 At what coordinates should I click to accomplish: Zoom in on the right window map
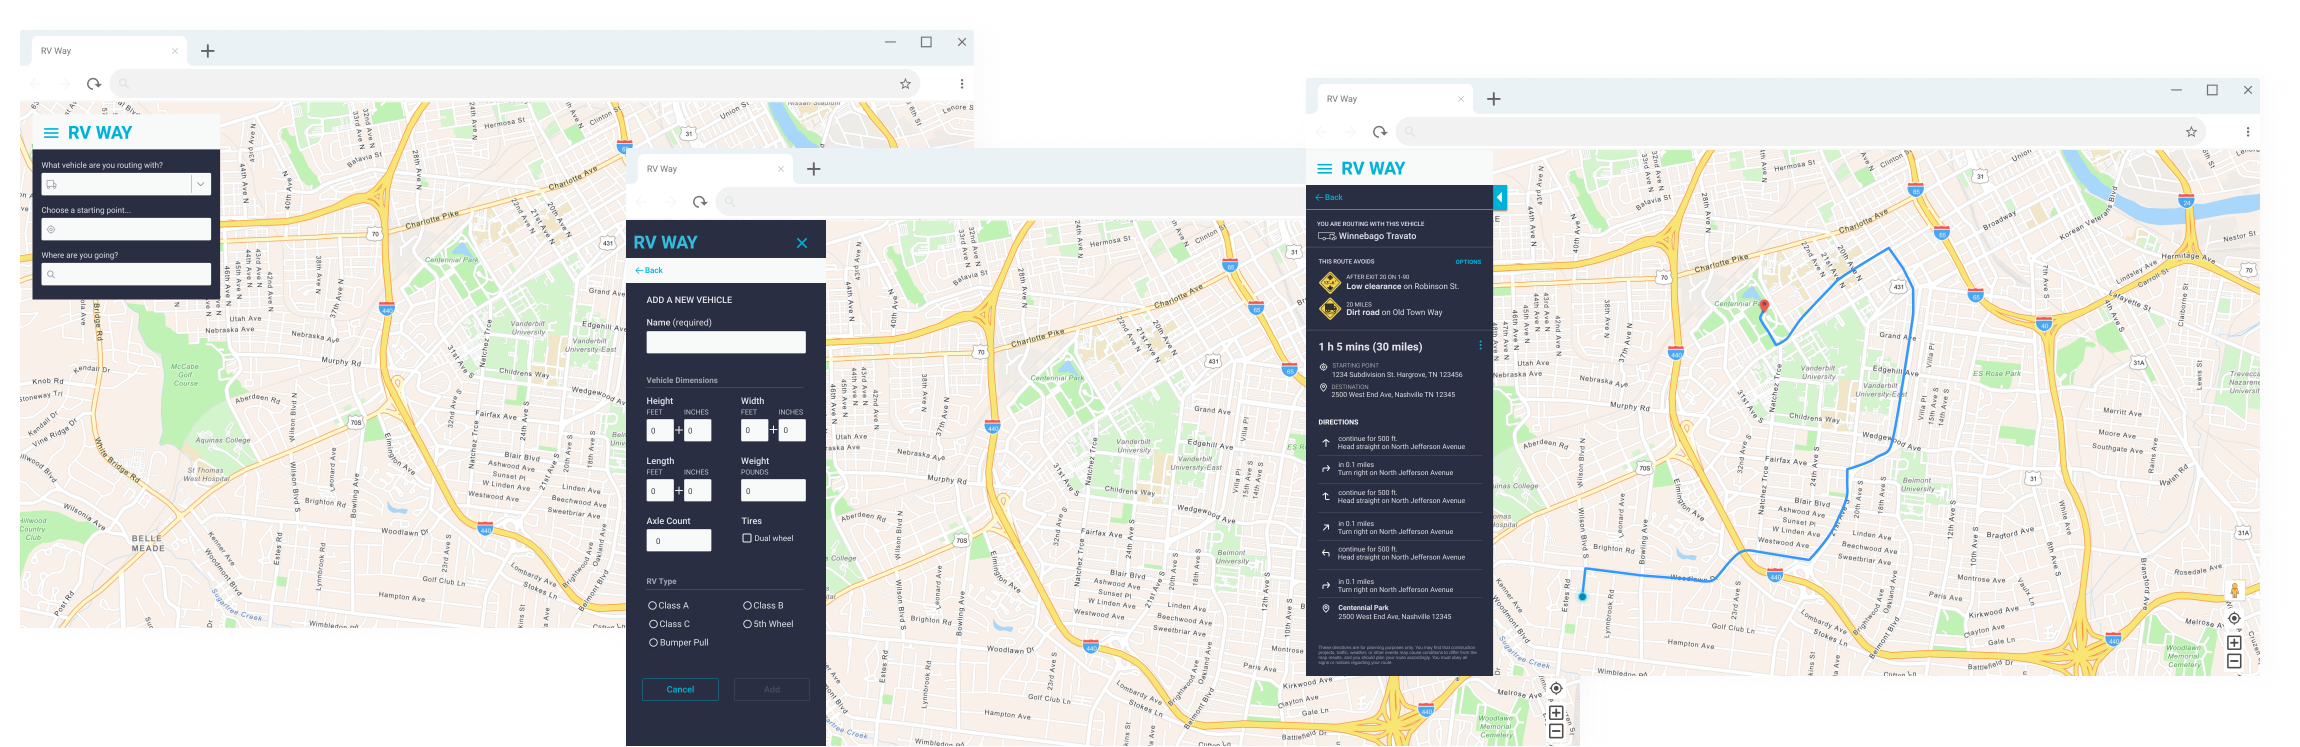[2234, 643]
